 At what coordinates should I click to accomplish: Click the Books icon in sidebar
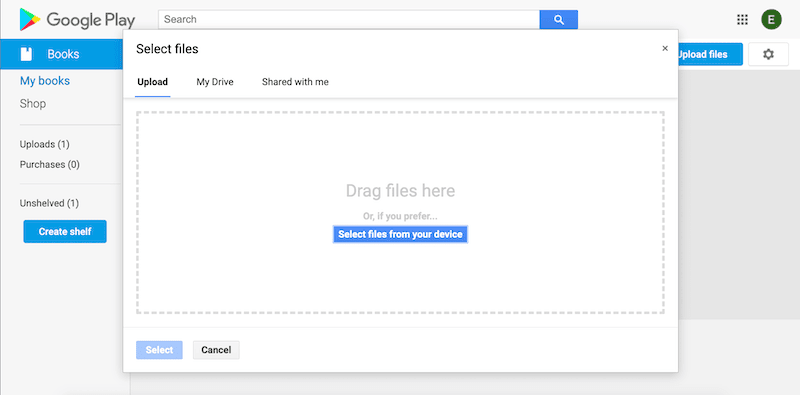click(26, 54)
